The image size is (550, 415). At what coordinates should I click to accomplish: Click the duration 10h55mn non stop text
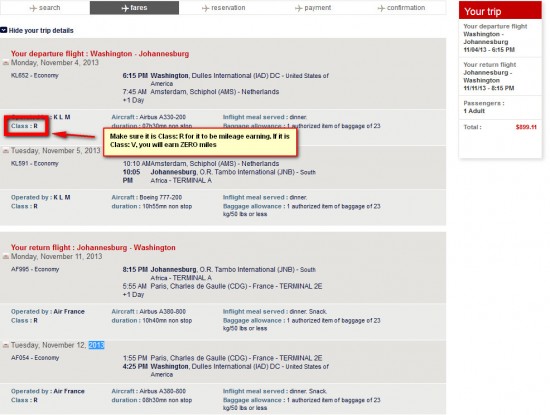click(152, 206)
